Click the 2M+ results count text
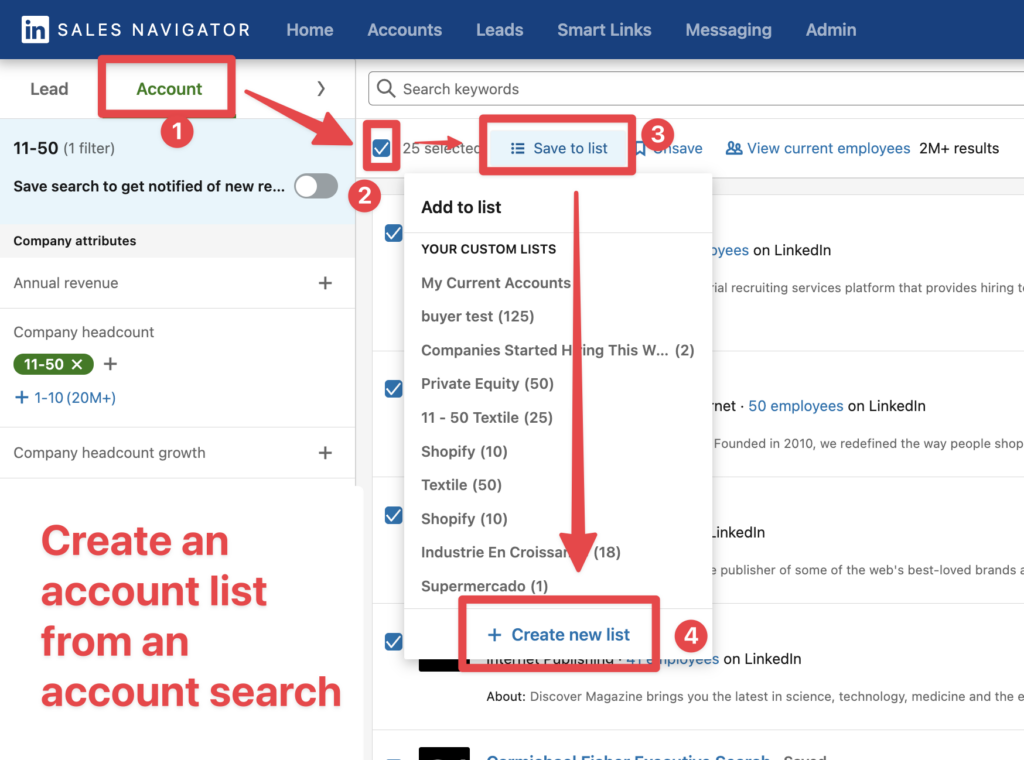The image size is (1024, 760). 959,148
